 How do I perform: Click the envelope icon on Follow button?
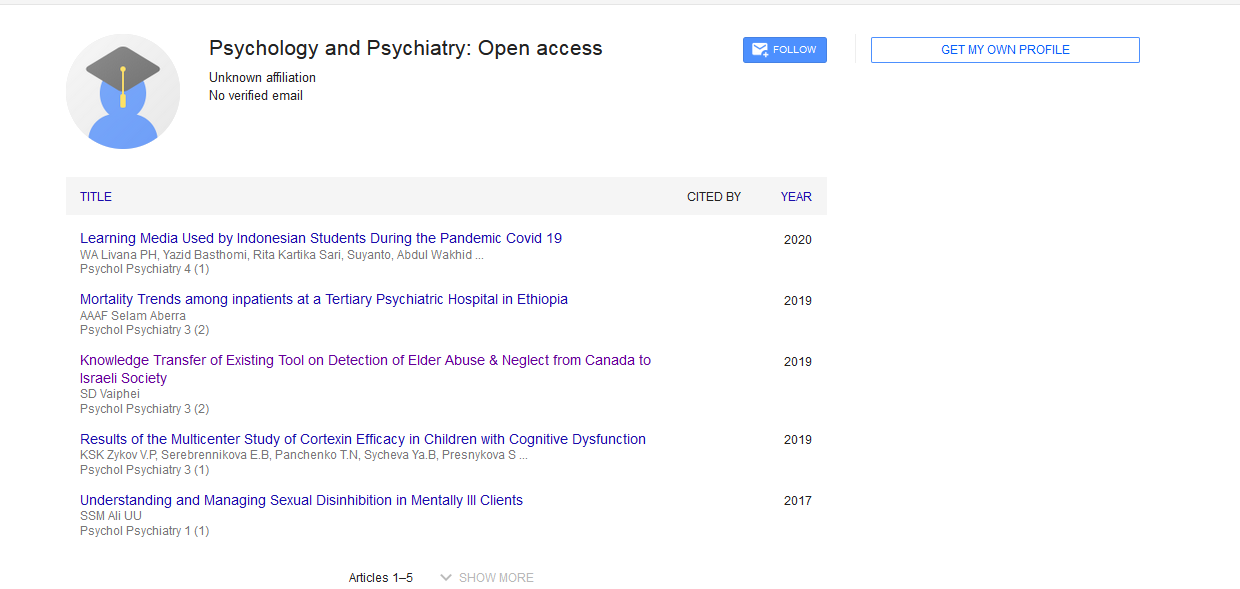[760, 50]
